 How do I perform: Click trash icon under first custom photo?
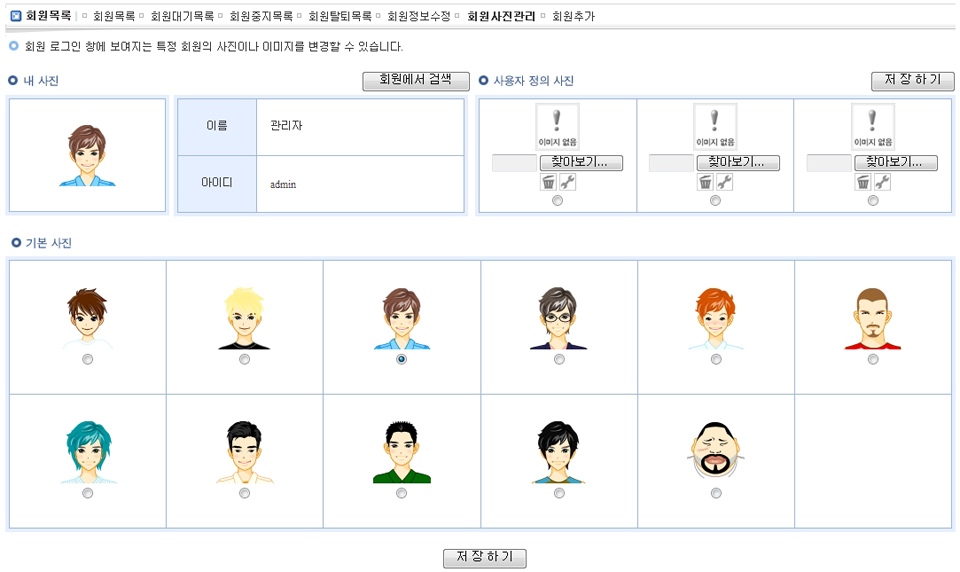[548, 182]
